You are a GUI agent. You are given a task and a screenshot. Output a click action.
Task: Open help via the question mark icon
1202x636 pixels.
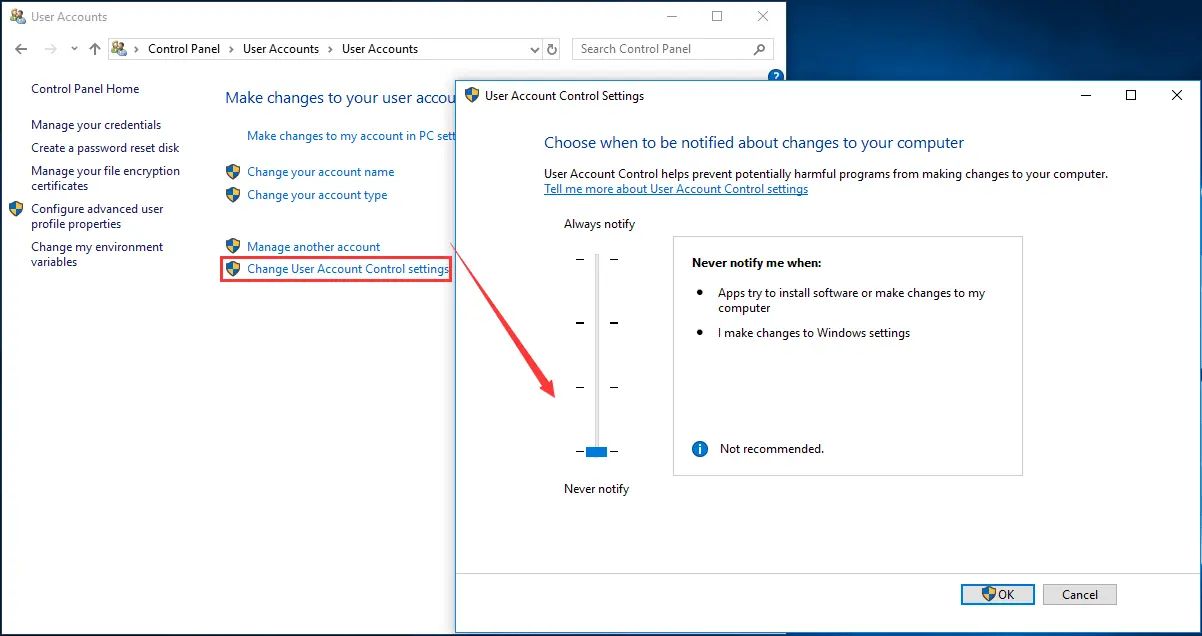pyautogui.click(x=776, y=76)
